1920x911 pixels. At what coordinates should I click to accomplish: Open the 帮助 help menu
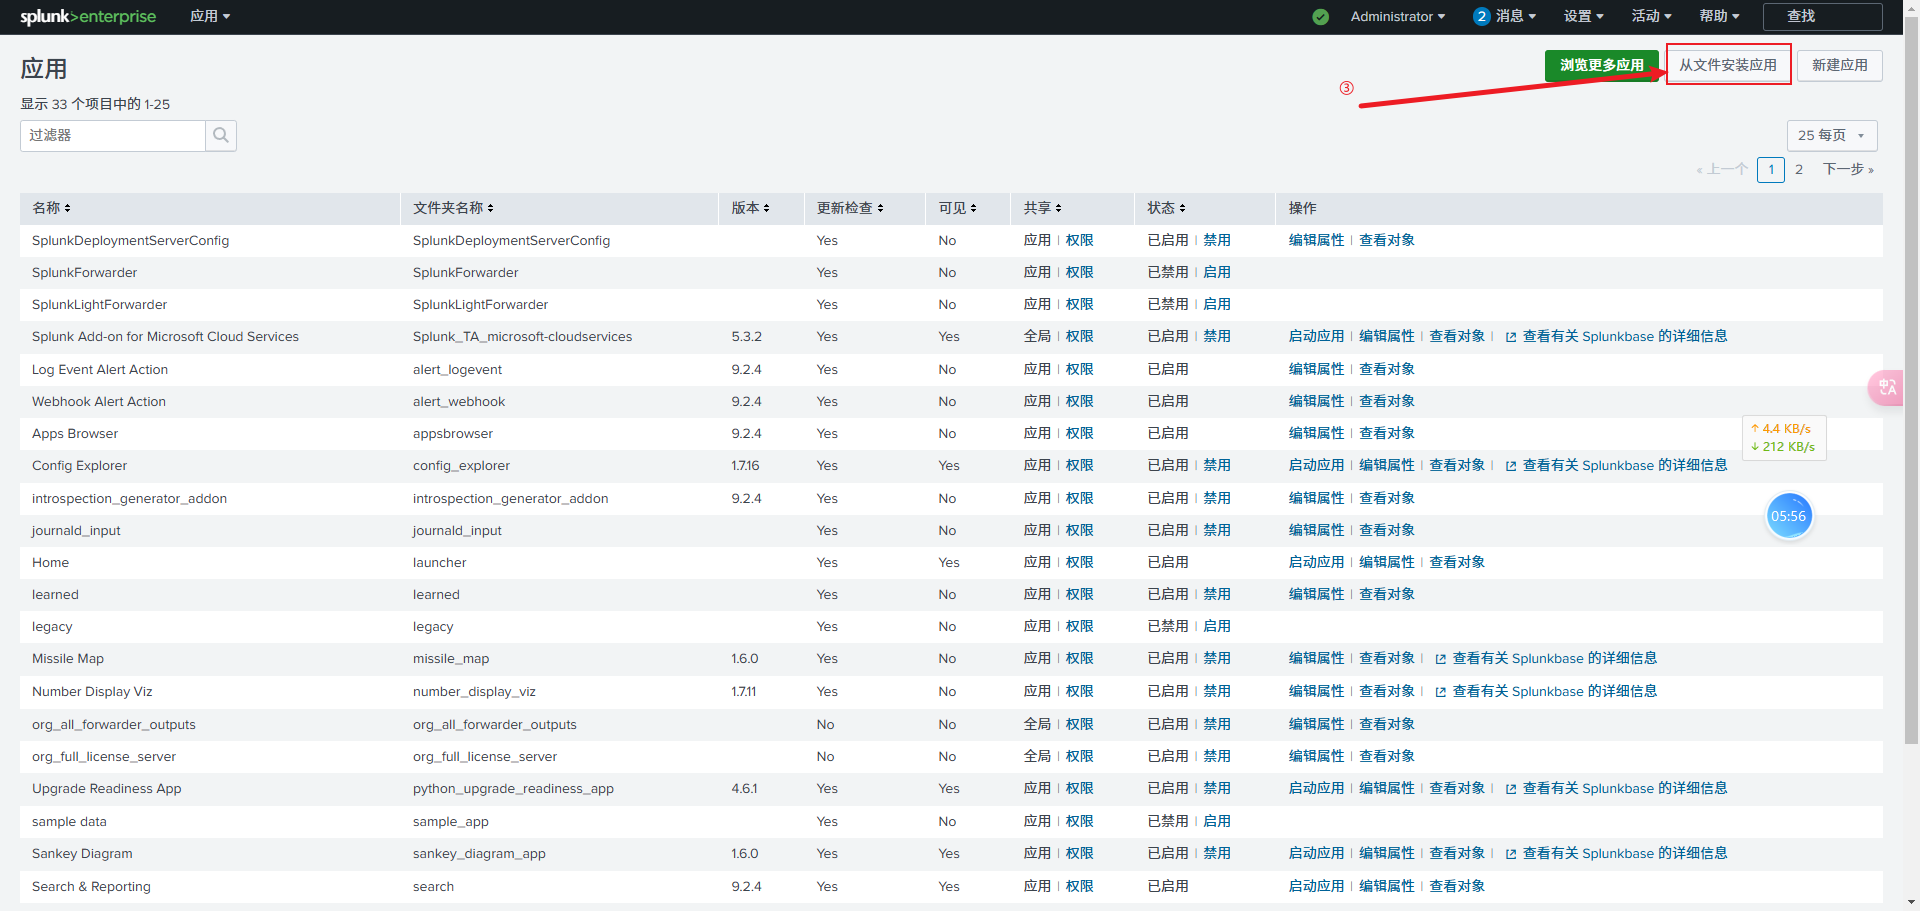(x=1719, y=17)
